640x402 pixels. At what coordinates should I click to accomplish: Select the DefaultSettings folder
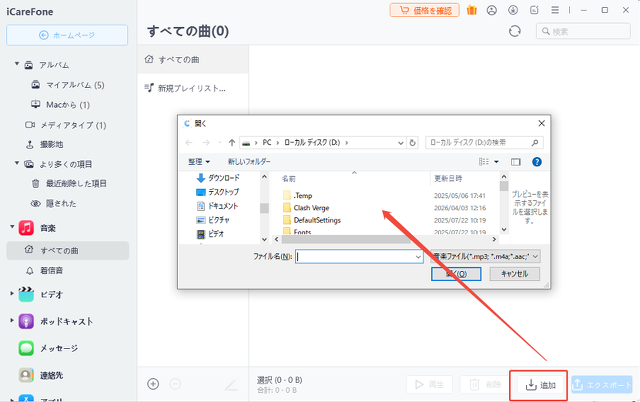click(x=312, y=220)
